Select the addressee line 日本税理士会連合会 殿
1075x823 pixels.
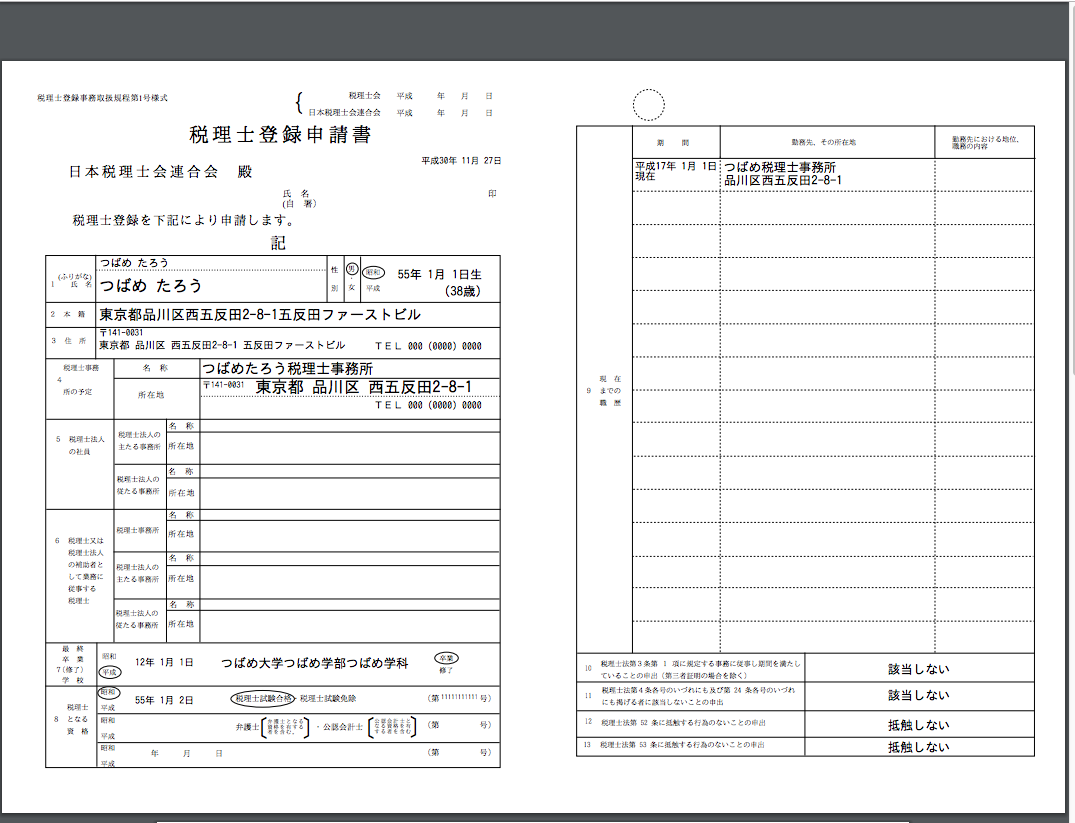click(160, 171)
